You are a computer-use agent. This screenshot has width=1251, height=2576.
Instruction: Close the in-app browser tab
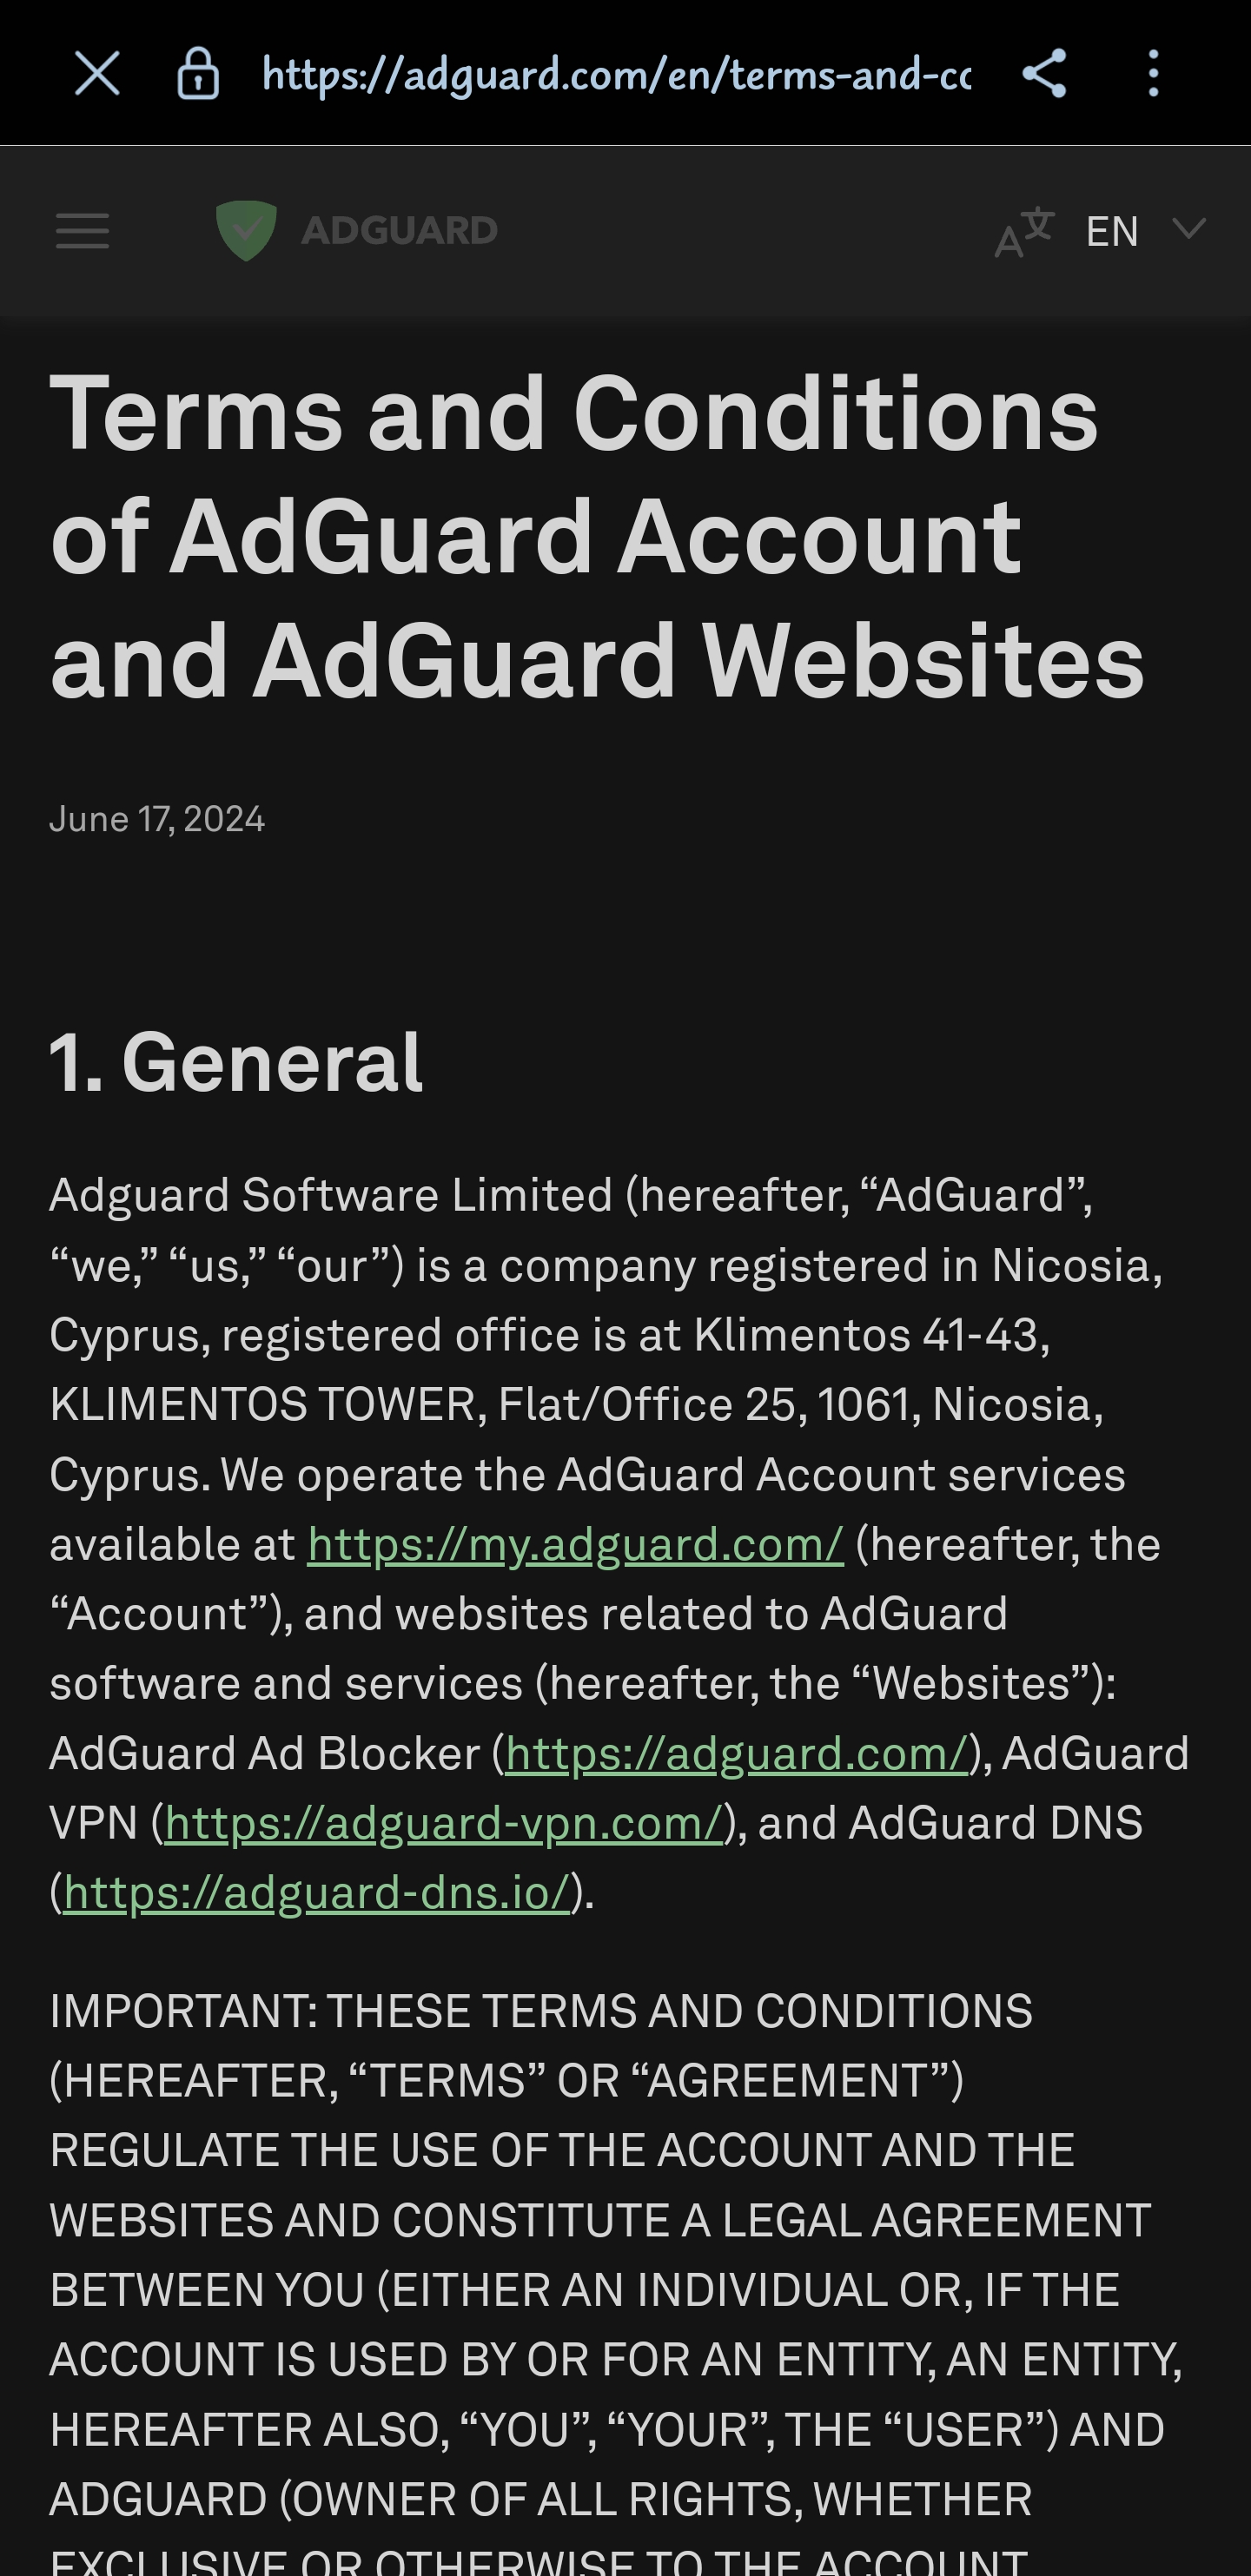point(97,74)
